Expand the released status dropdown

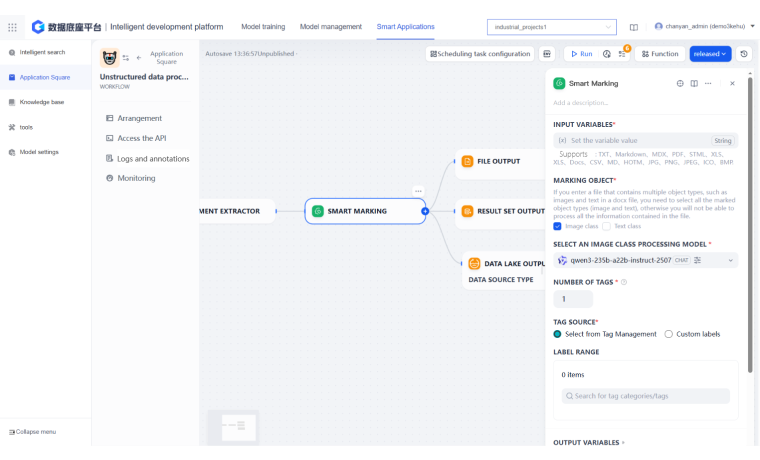pos(710,54)
